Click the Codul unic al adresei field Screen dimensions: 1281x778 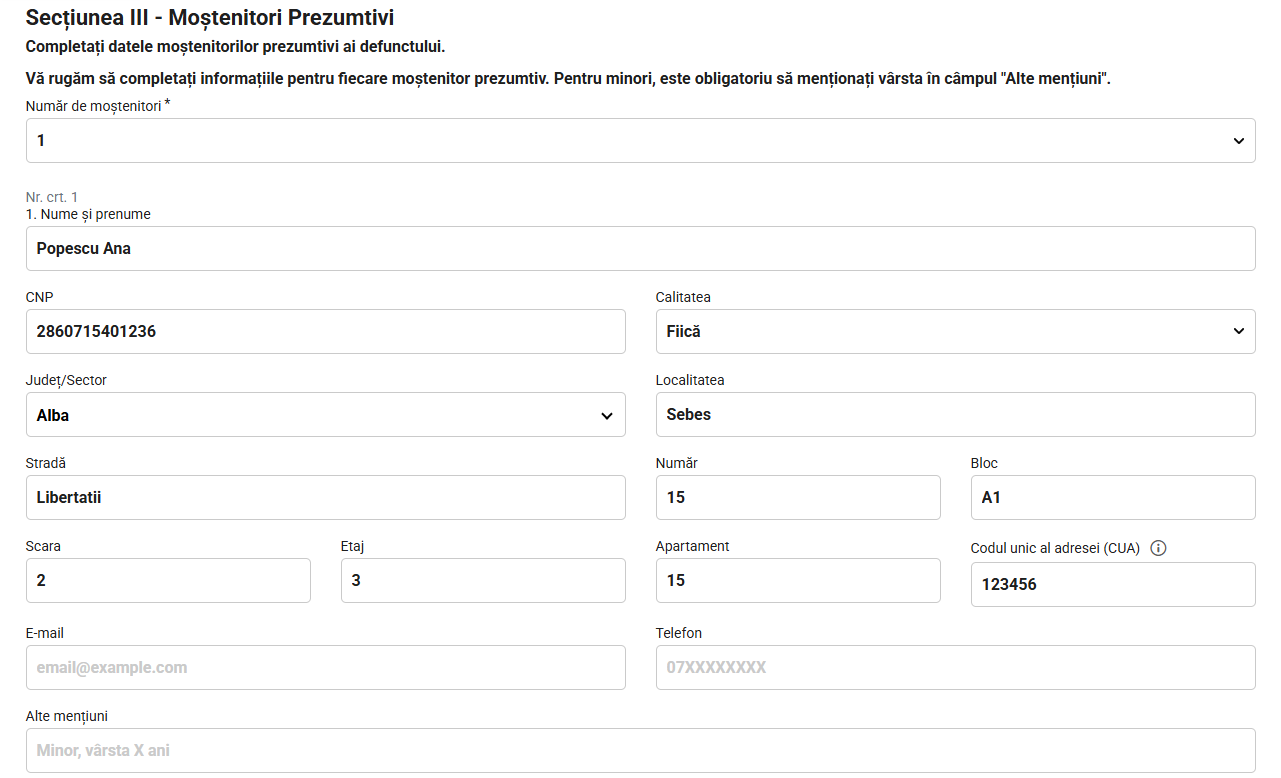[1113, 584]
